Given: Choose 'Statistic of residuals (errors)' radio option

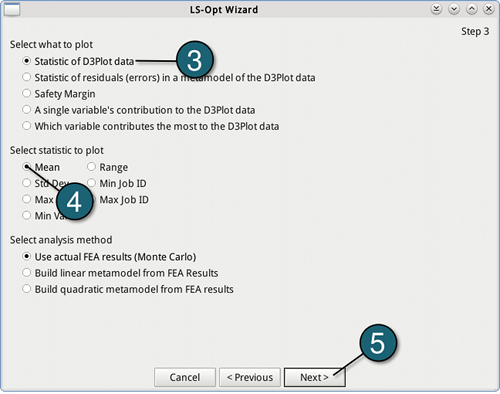Looking at the screenshot, I should tap(26, 77).
